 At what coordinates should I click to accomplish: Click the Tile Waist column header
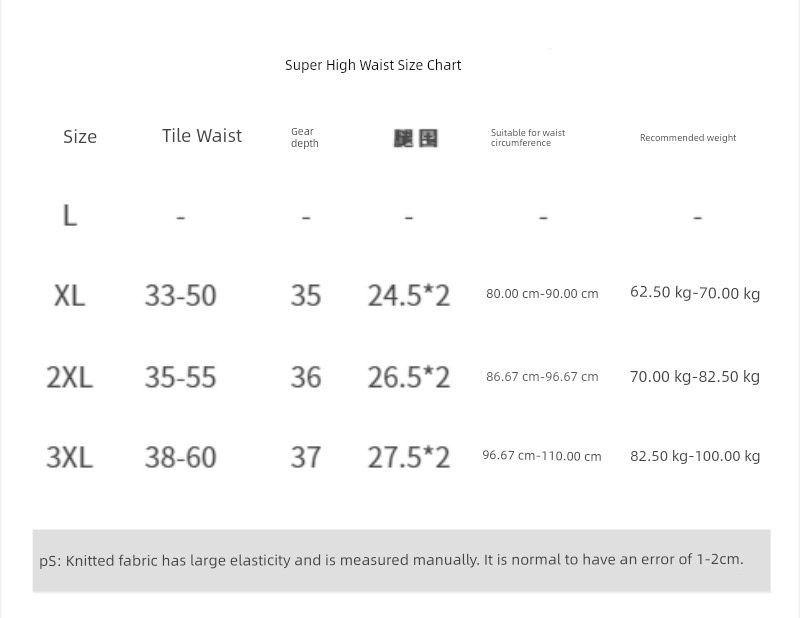click(202, 136)
